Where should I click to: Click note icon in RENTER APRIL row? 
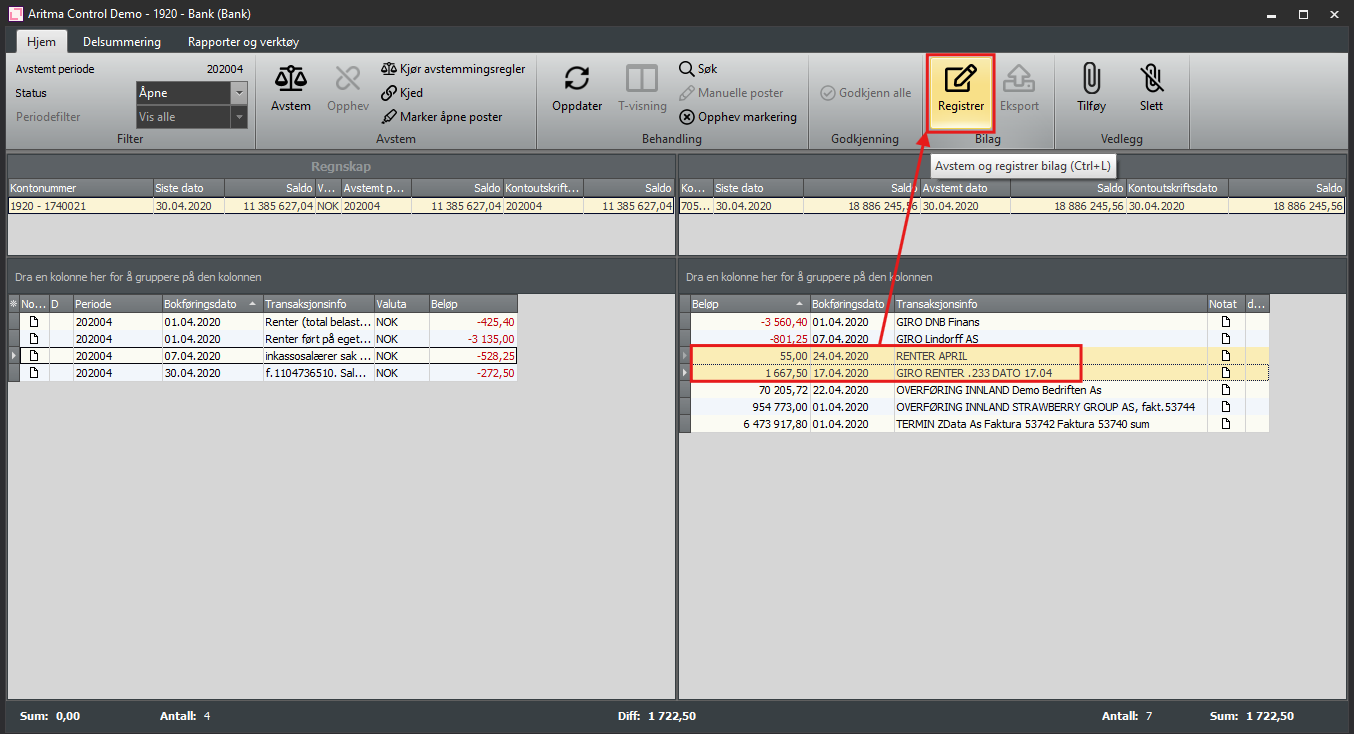[x=1225, y=356]
